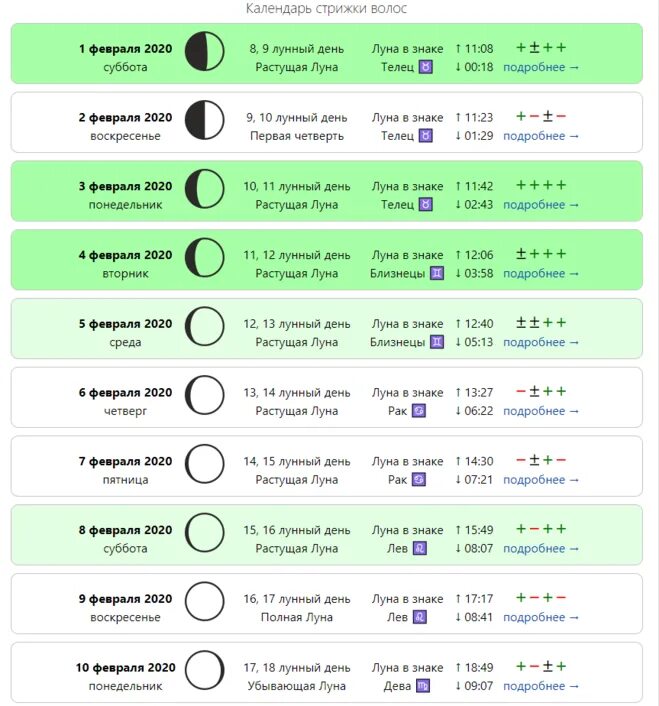Click the Leo zodiac icon on 8 февраля row
This screenshot has width=659, height=706.
(420, 548)
